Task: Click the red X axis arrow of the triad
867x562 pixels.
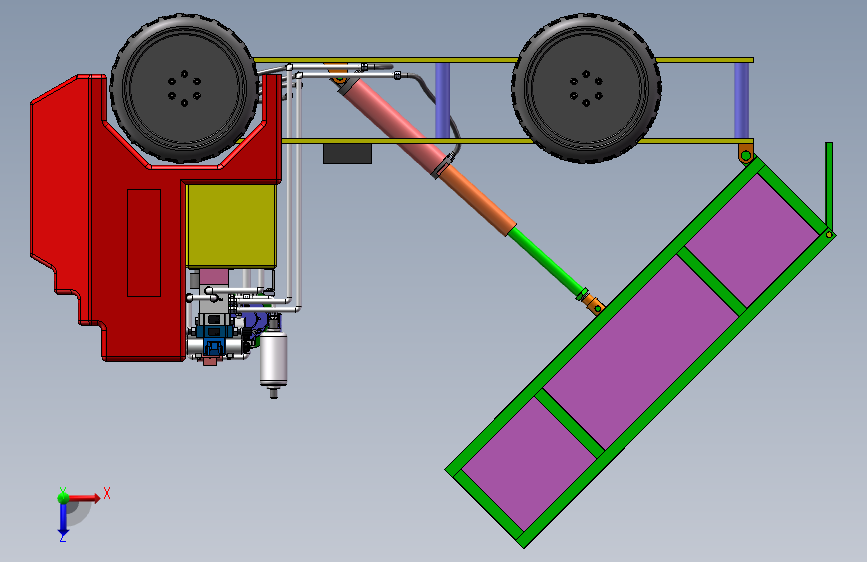Action: (x=85, y=498)
